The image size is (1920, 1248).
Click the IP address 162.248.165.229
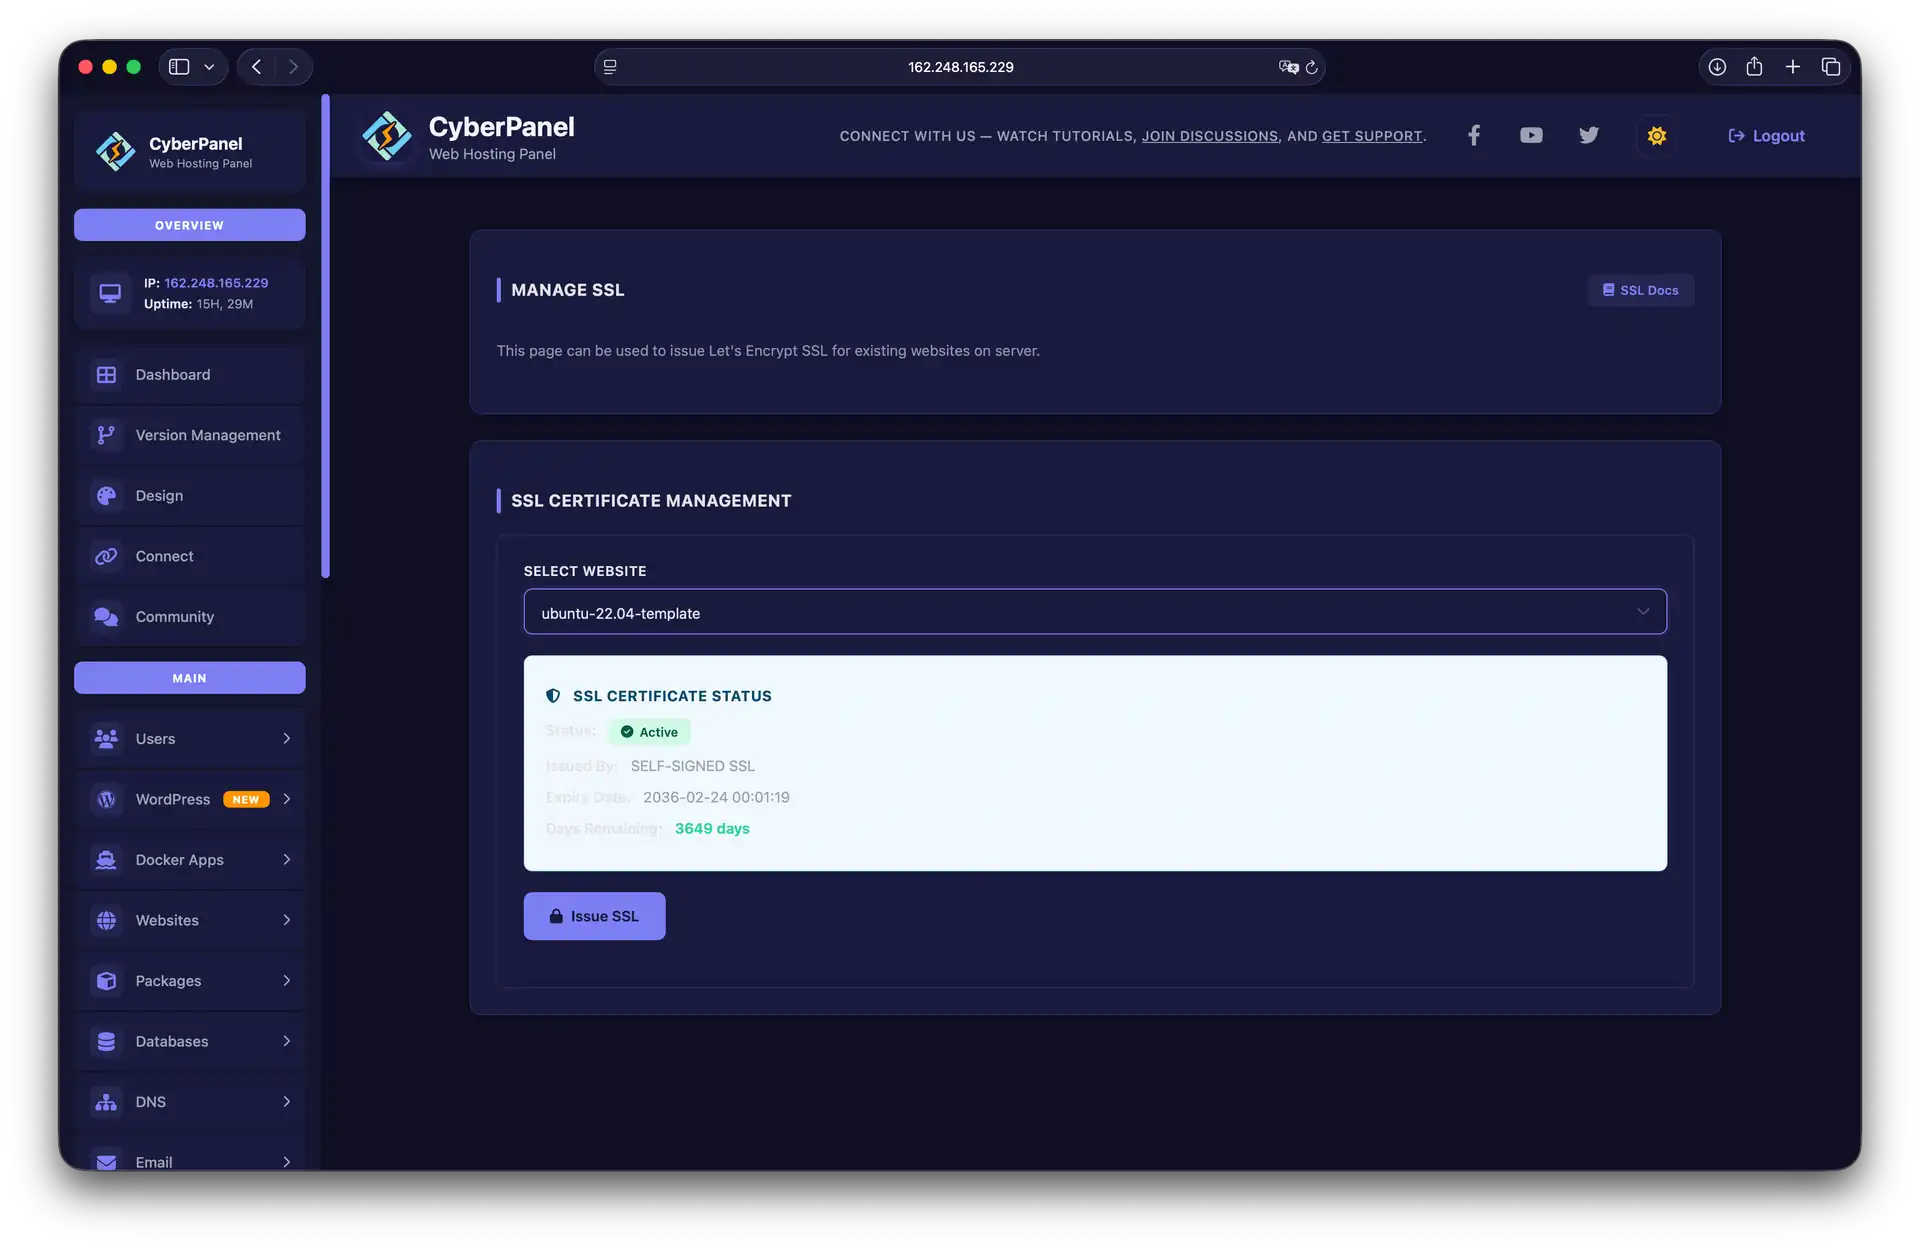(x=216, y=283)
